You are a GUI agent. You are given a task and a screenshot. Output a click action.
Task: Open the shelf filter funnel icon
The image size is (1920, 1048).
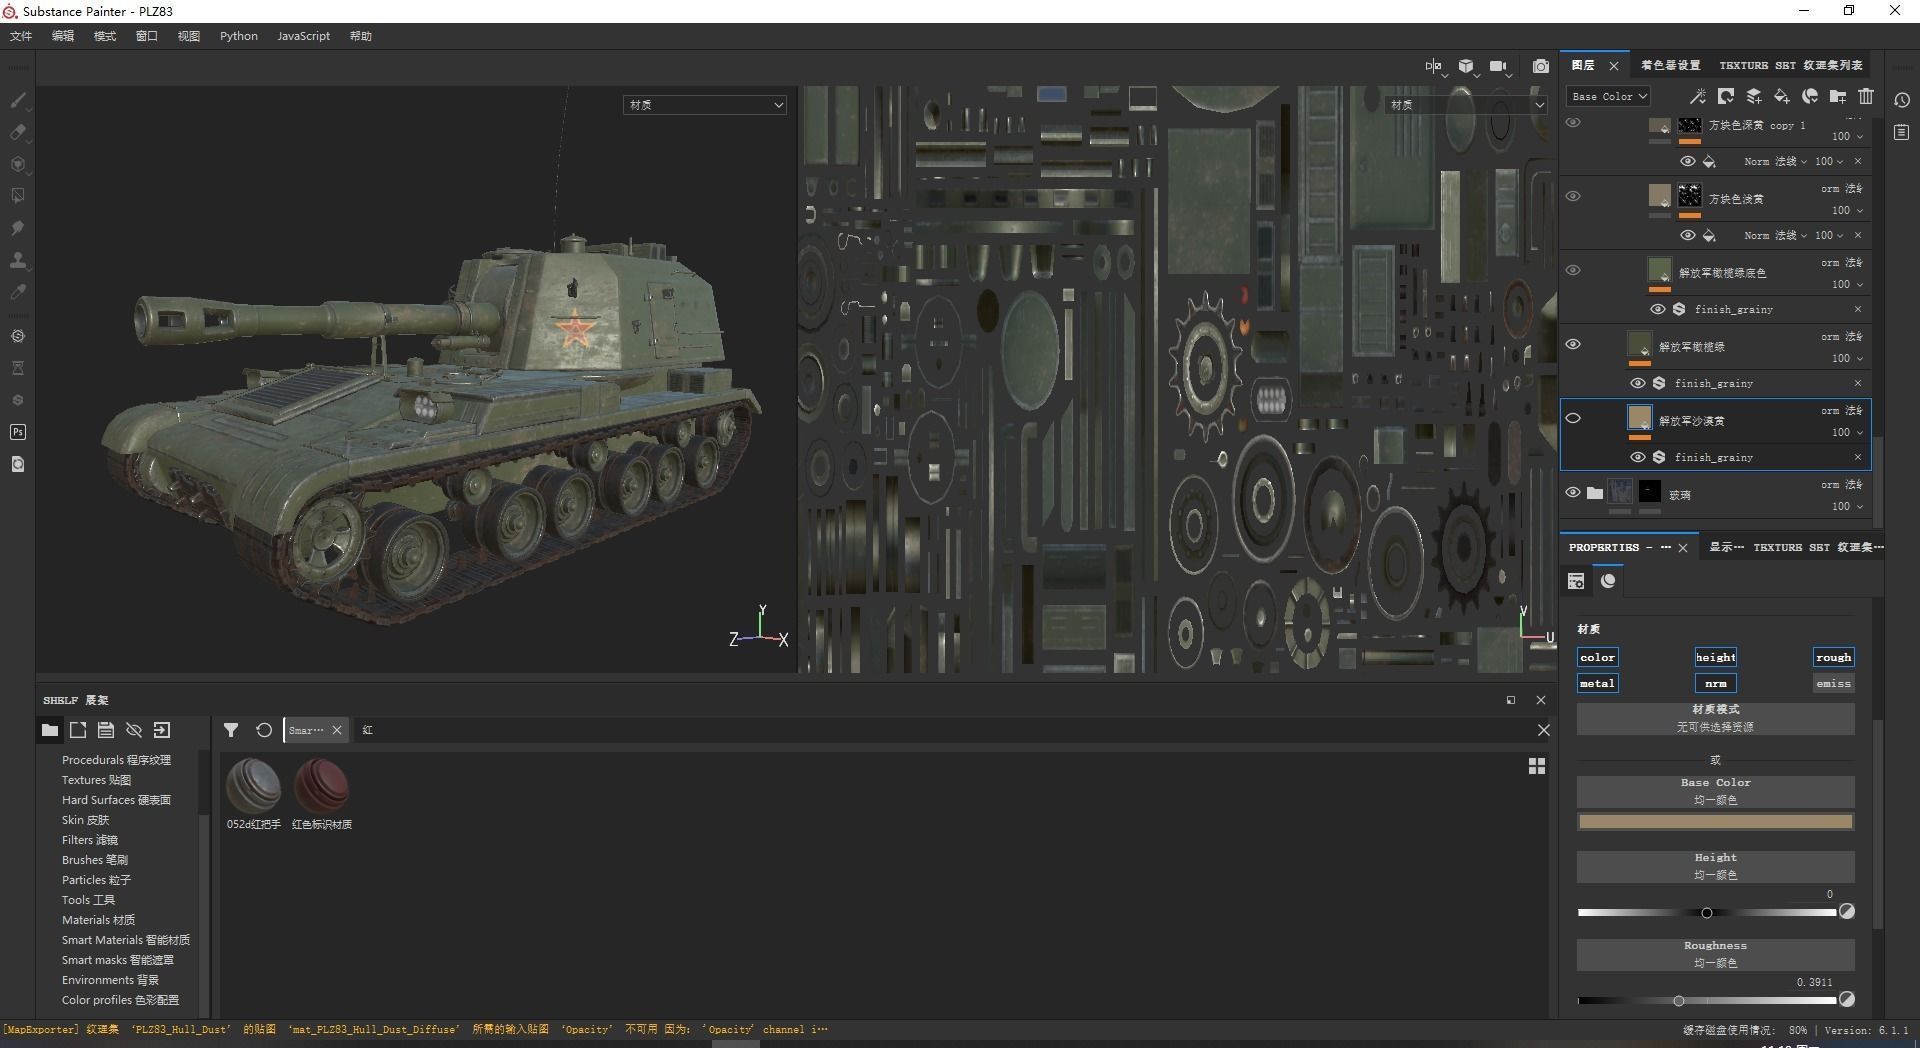click(231, 730)
